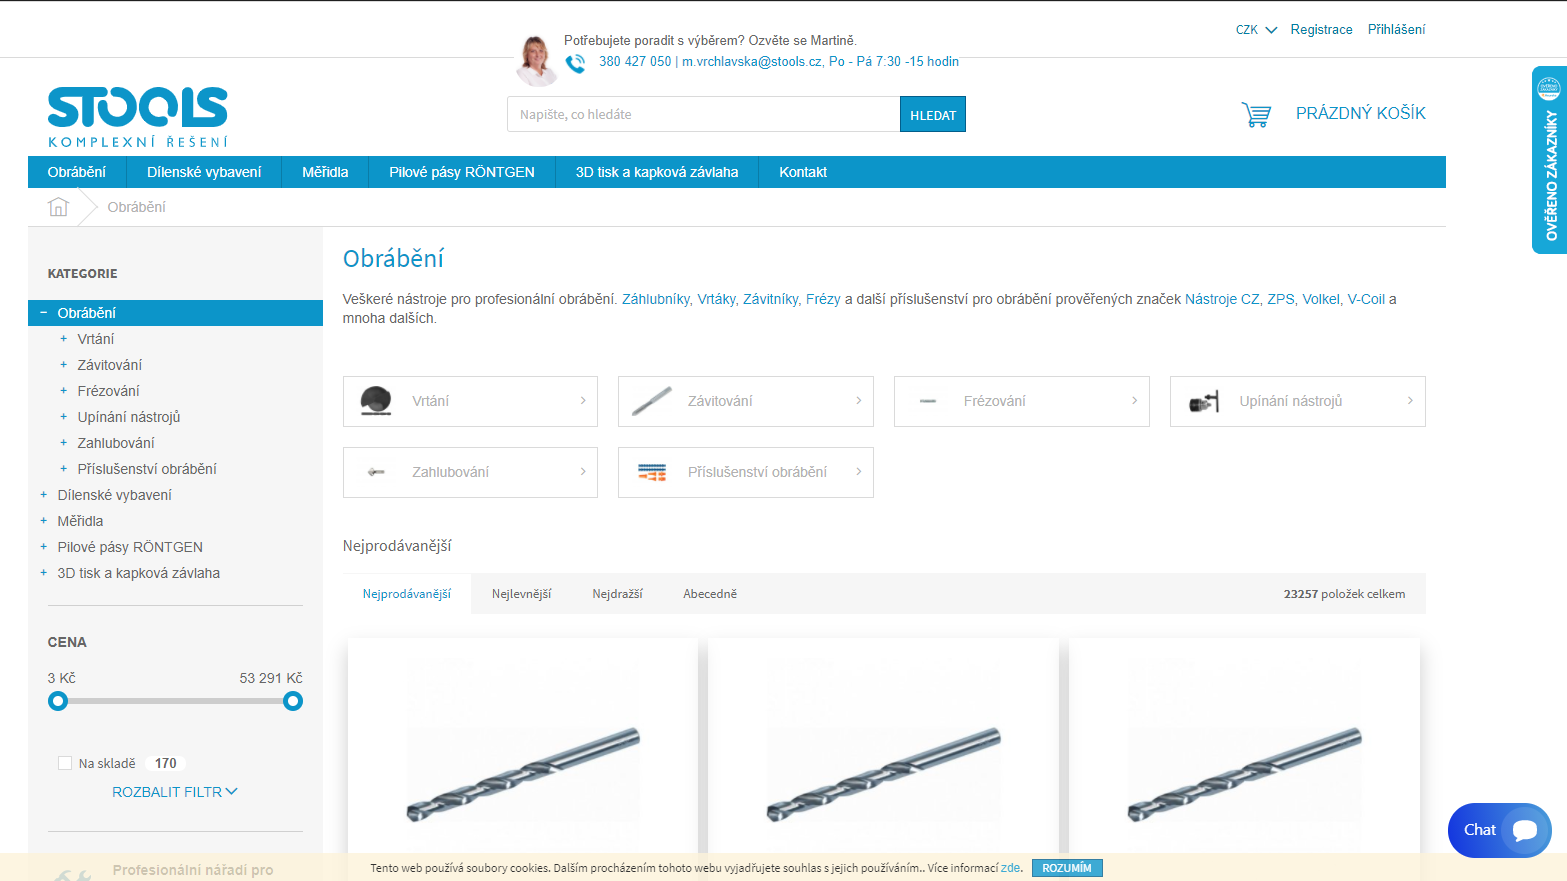The image size is (1567, 881).
Task: Open the Nástroje CZ brand link
Action: click(1222, 299)
